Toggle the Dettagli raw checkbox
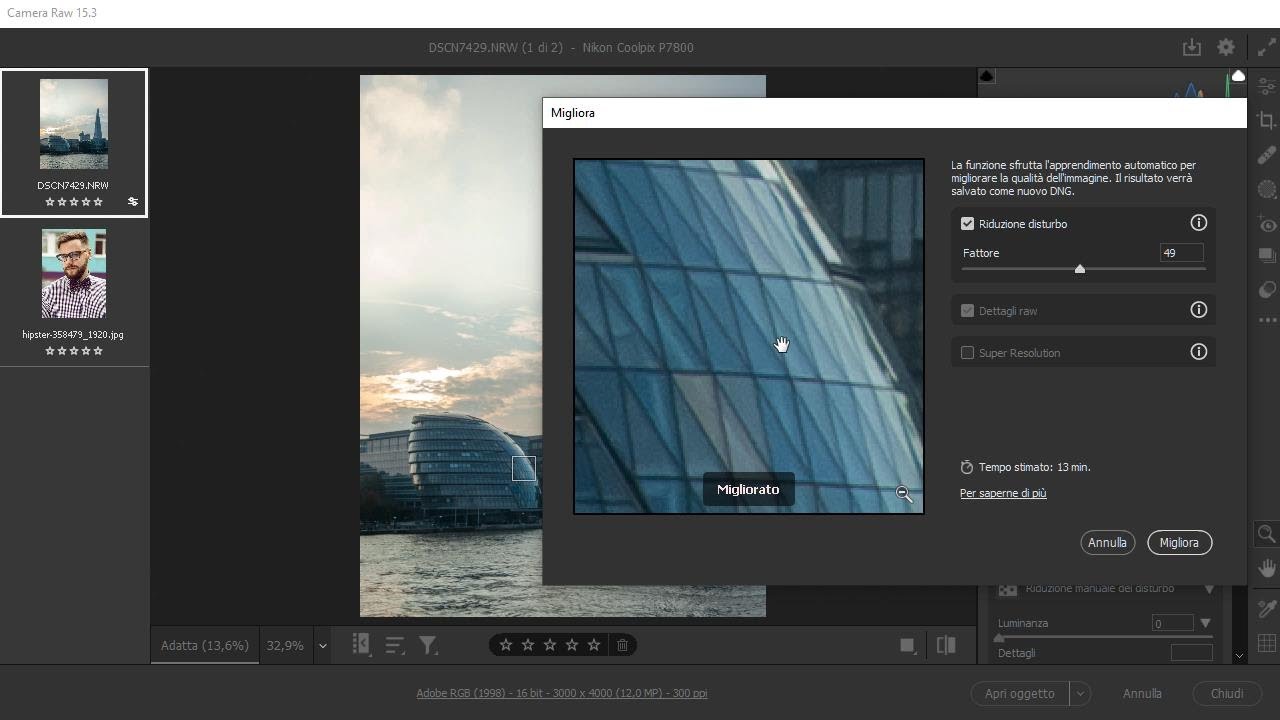Image resolution: width=1280 pixels, height=720 pixels. coord(967,311)
